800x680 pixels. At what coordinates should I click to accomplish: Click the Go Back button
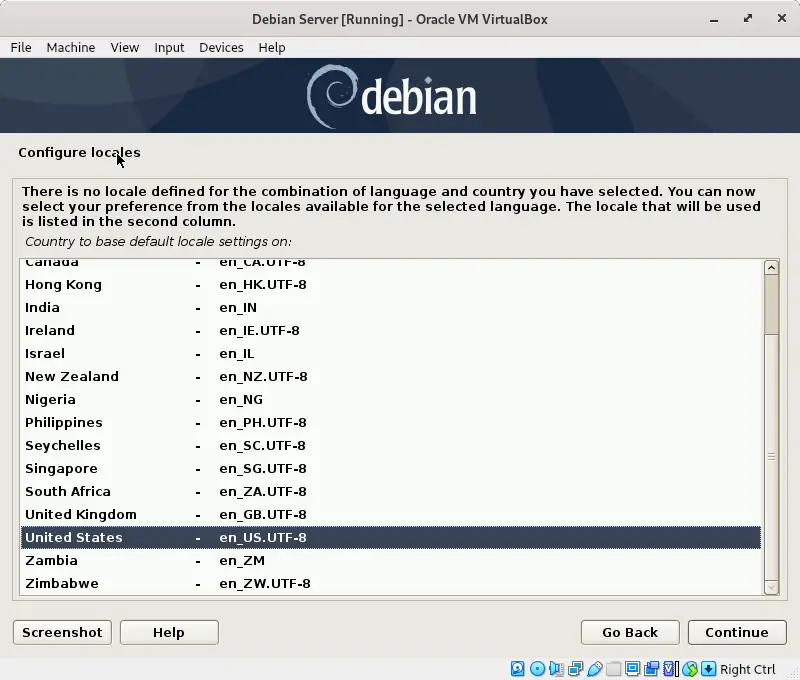point(630,633)
